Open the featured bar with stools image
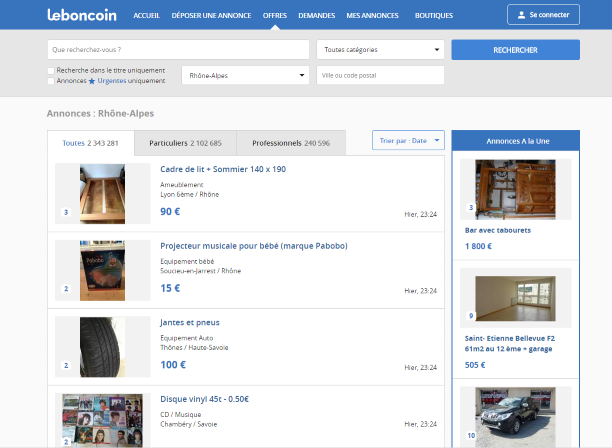 click(x=515, y=189)
